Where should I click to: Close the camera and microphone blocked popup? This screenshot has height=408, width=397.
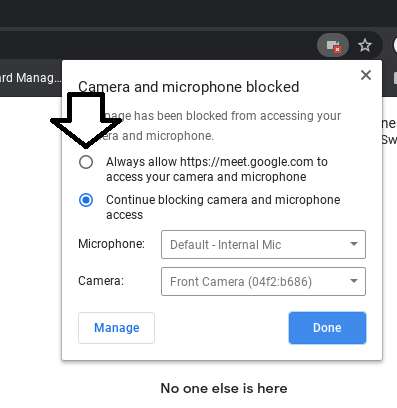tap(366, 75)
